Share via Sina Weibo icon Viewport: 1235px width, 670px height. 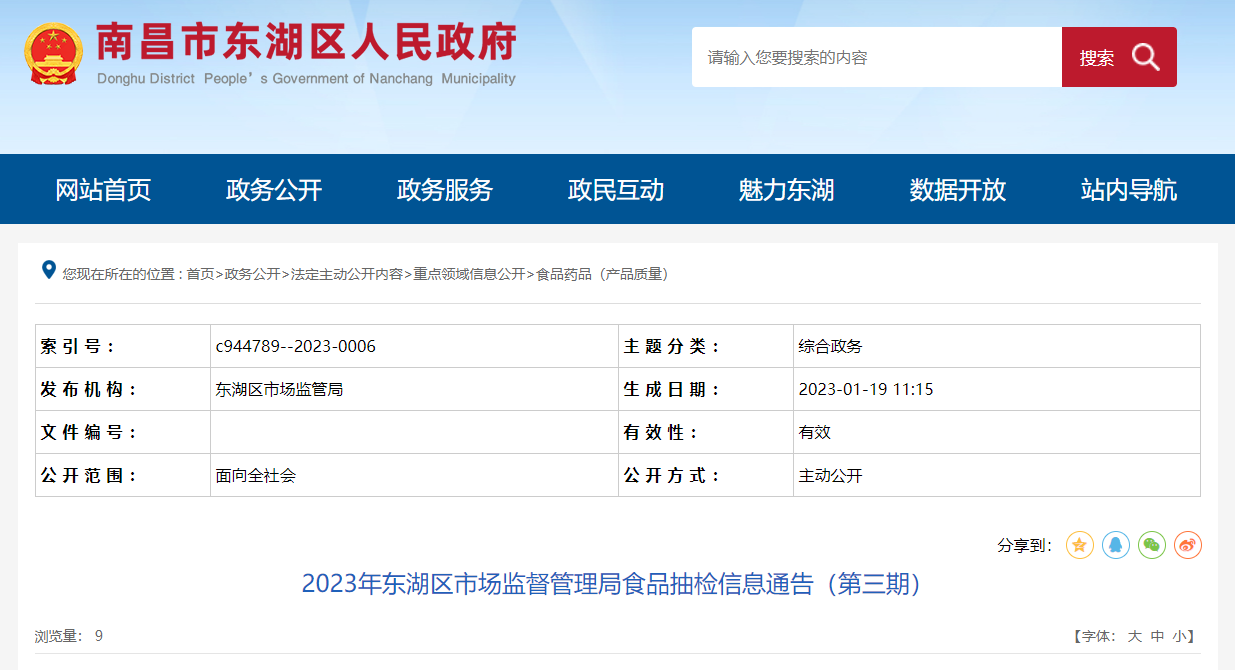tap(1187, 545)
